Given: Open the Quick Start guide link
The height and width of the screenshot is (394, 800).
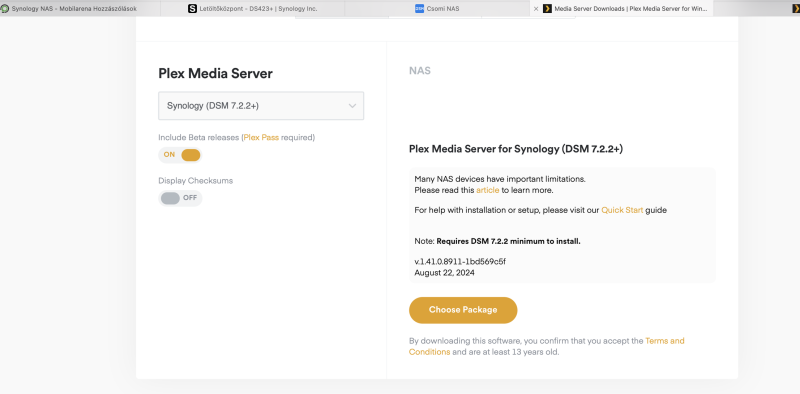Looking at the screenshot, I should (622, 210).
